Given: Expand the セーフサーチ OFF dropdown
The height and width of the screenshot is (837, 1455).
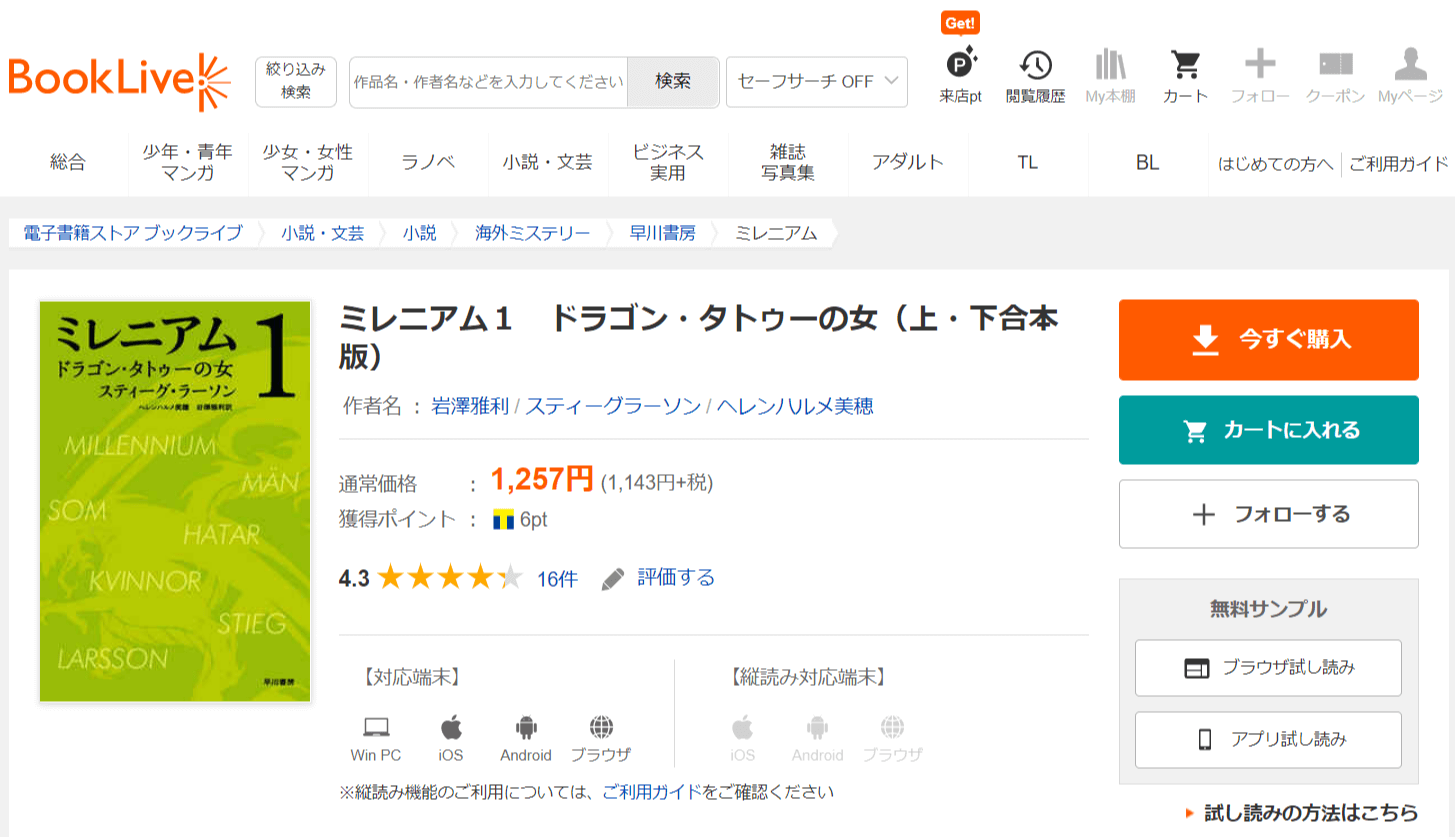Looking at the screenshot, I should pos(816,82).
